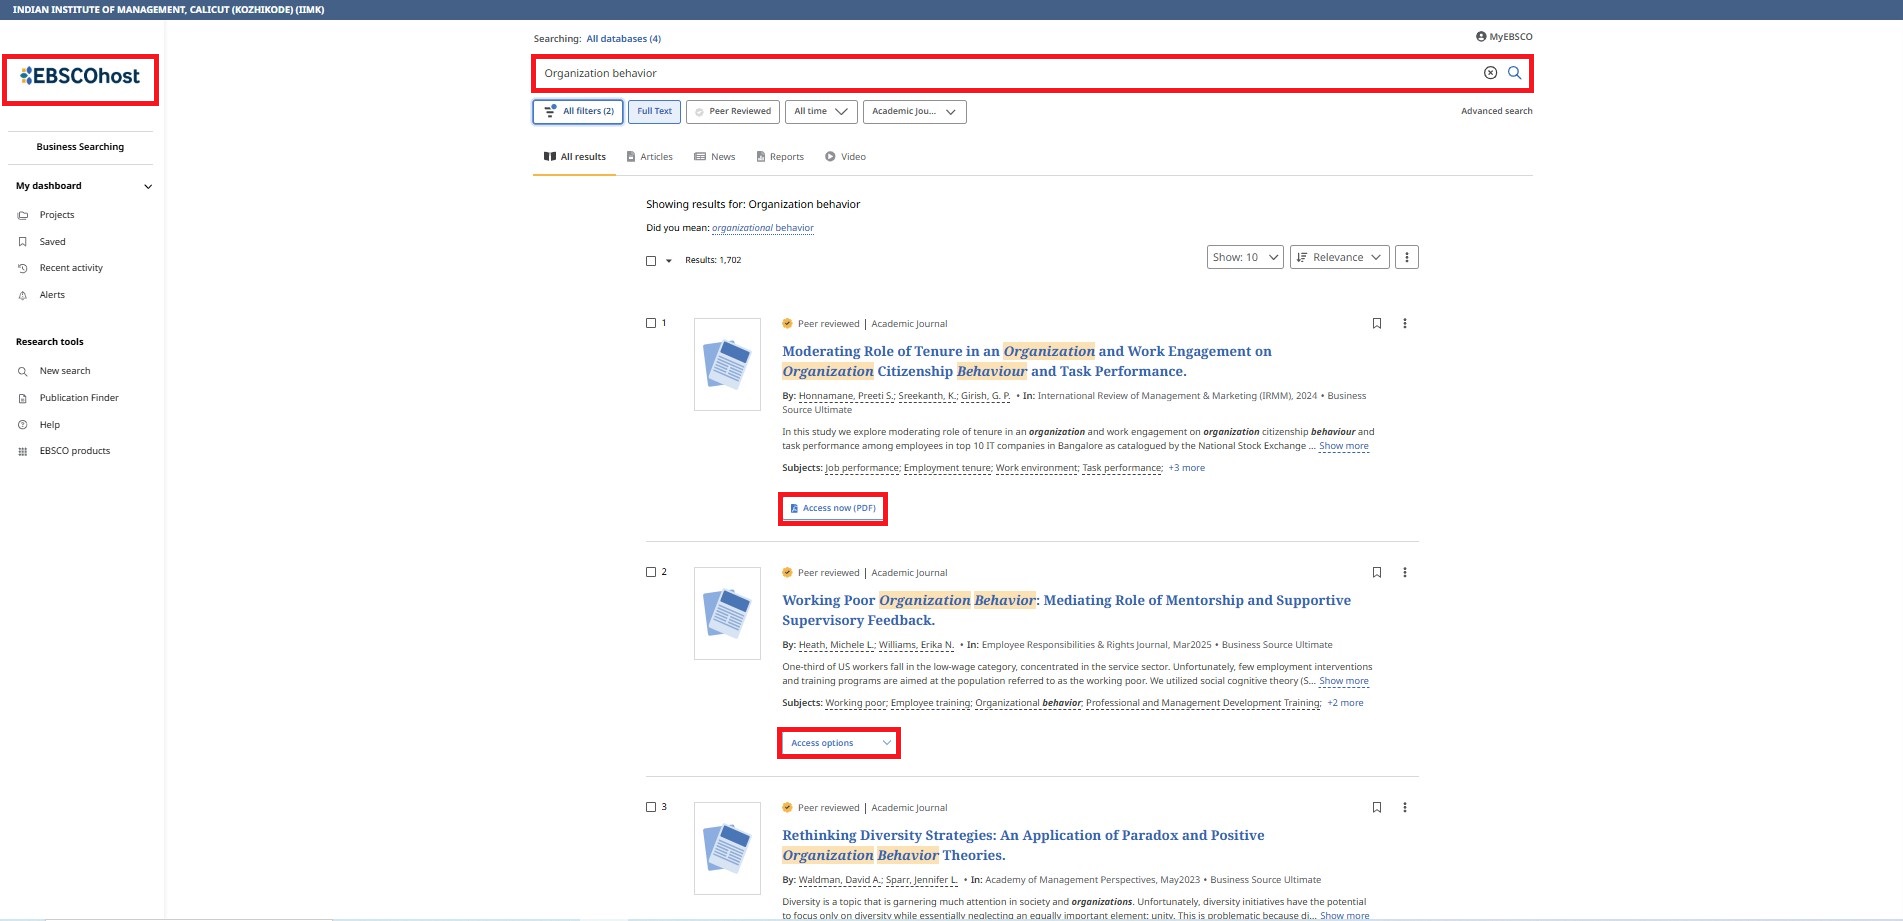Expand the All time date dropdown
1903x921 pixels.
pyautogui.click(x=820, y=112)
